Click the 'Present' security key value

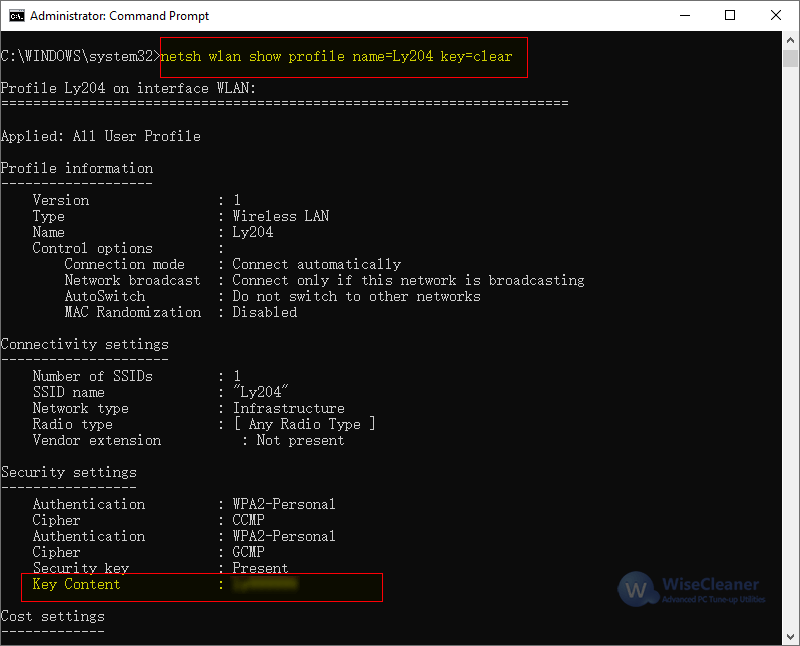click(x=260, y=568)
